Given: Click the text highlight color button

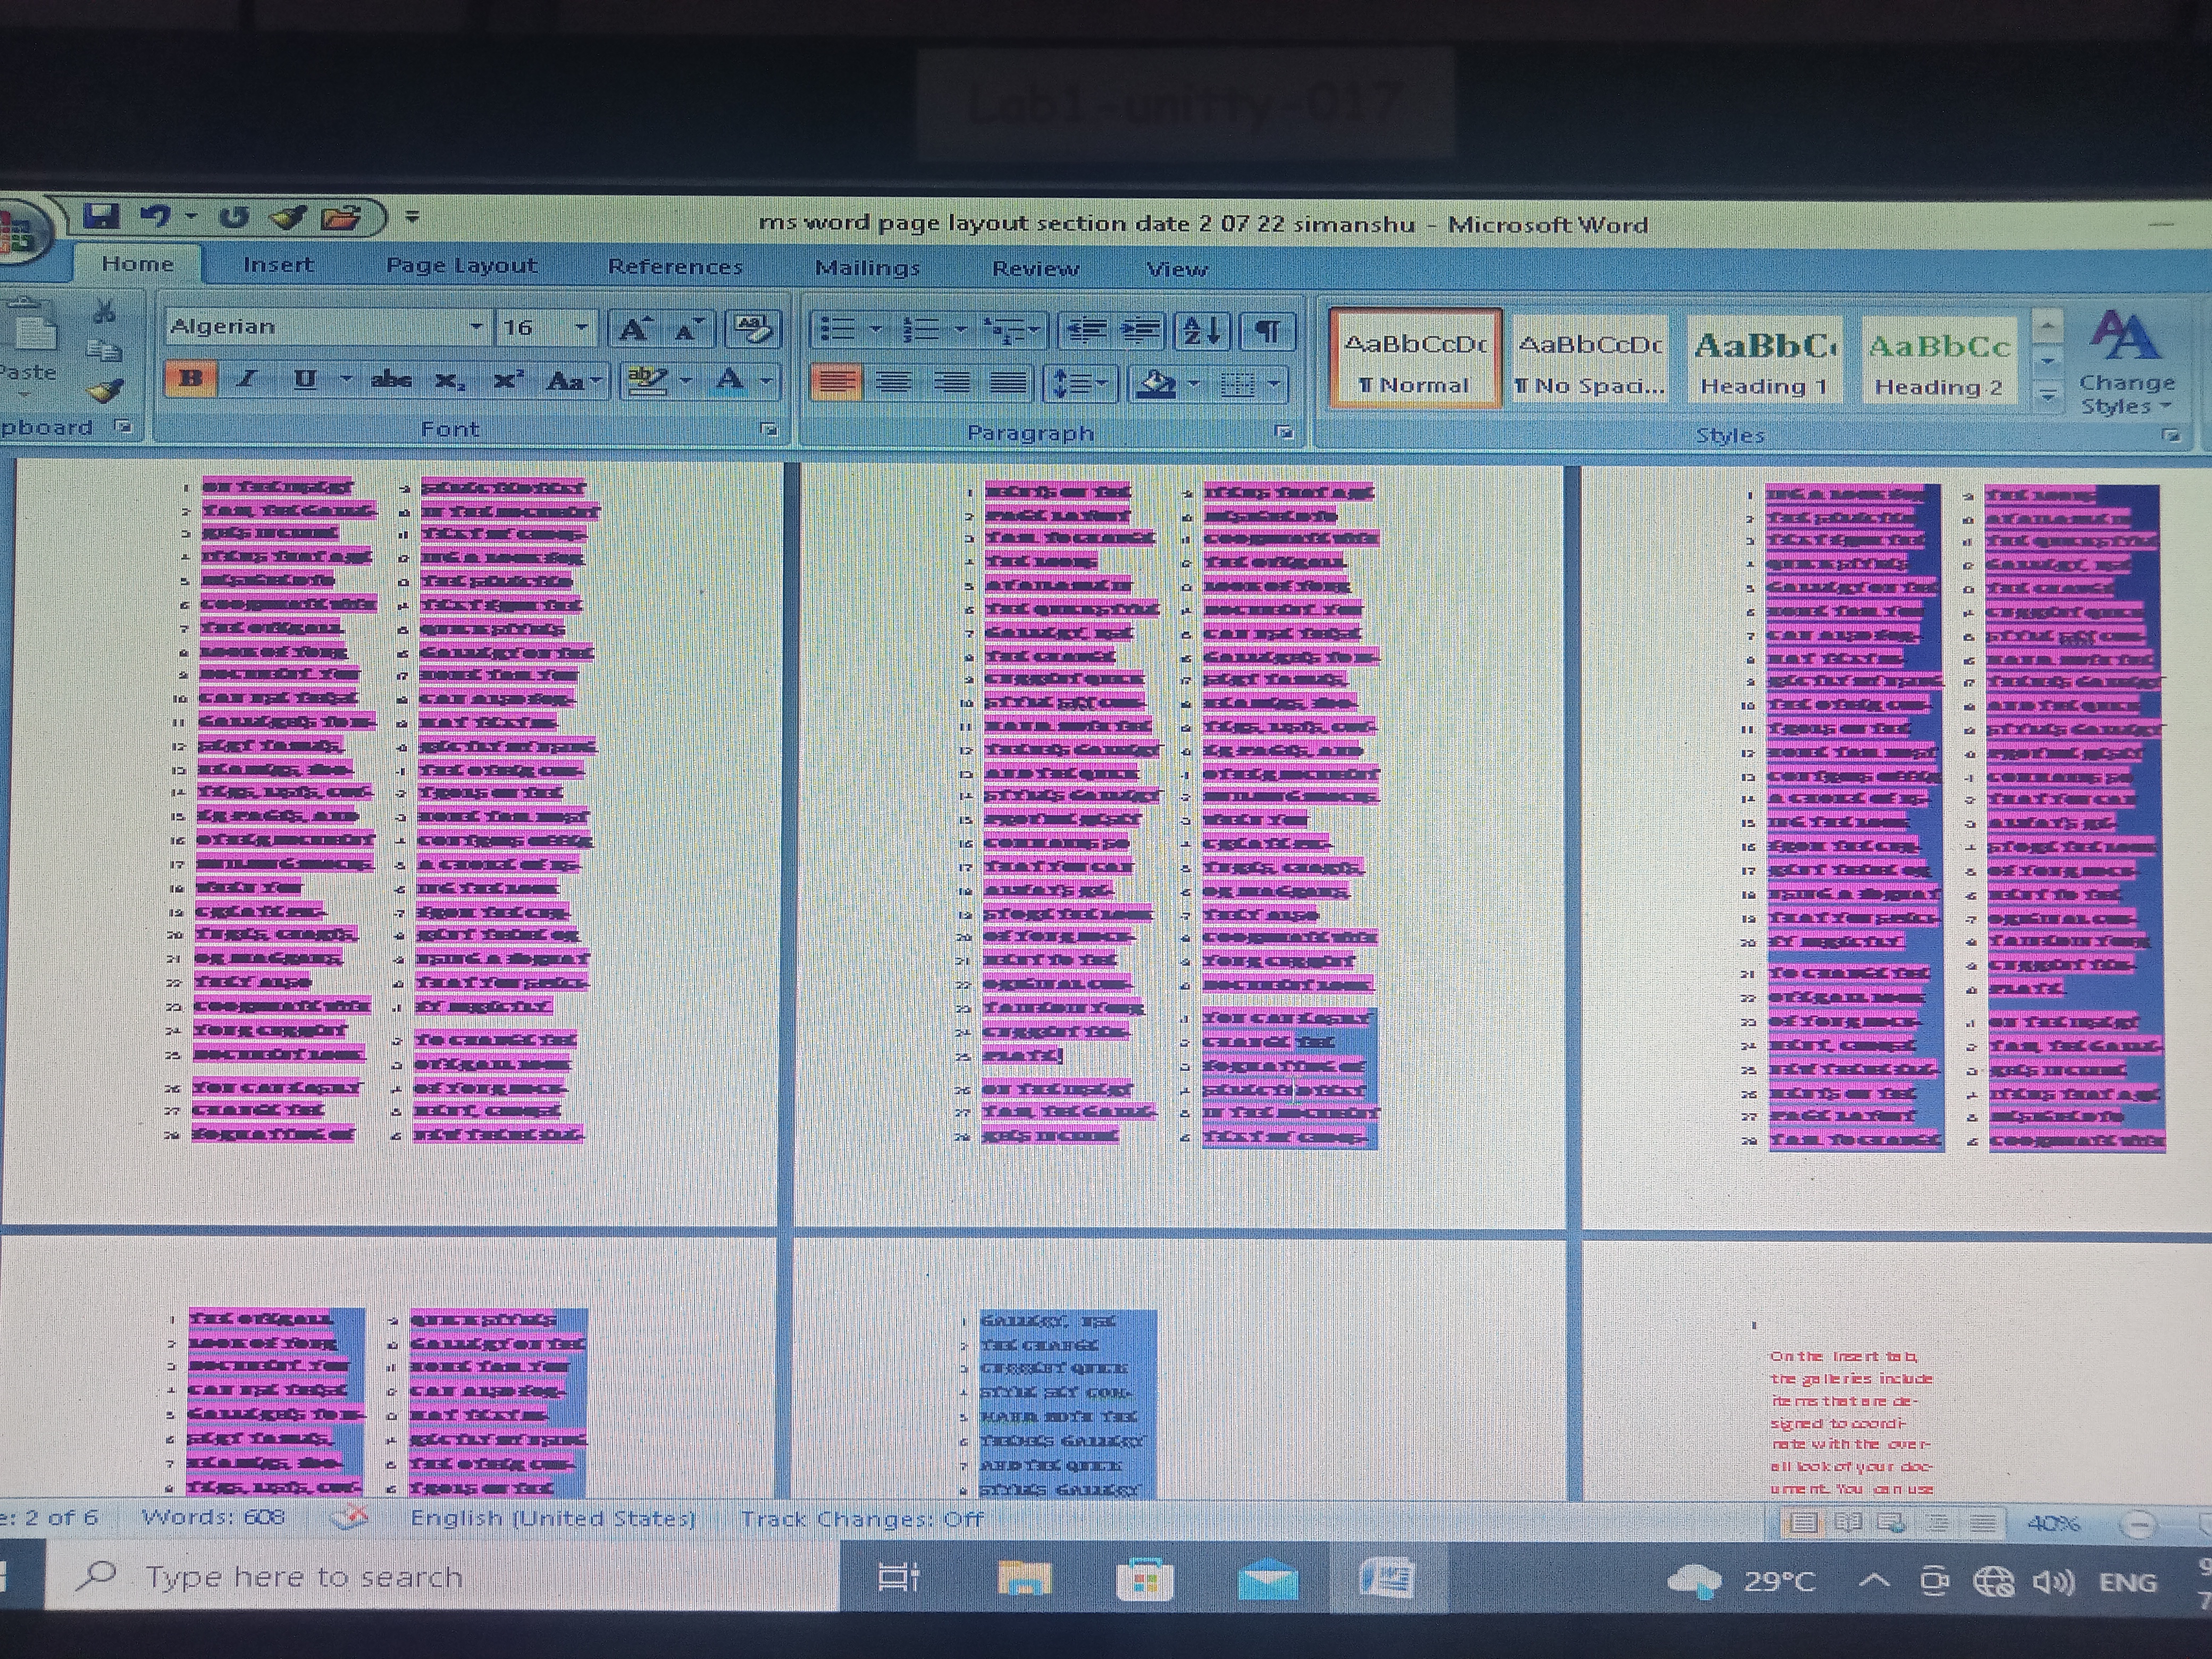Looking at the screenshot, I should pos(647,380).
